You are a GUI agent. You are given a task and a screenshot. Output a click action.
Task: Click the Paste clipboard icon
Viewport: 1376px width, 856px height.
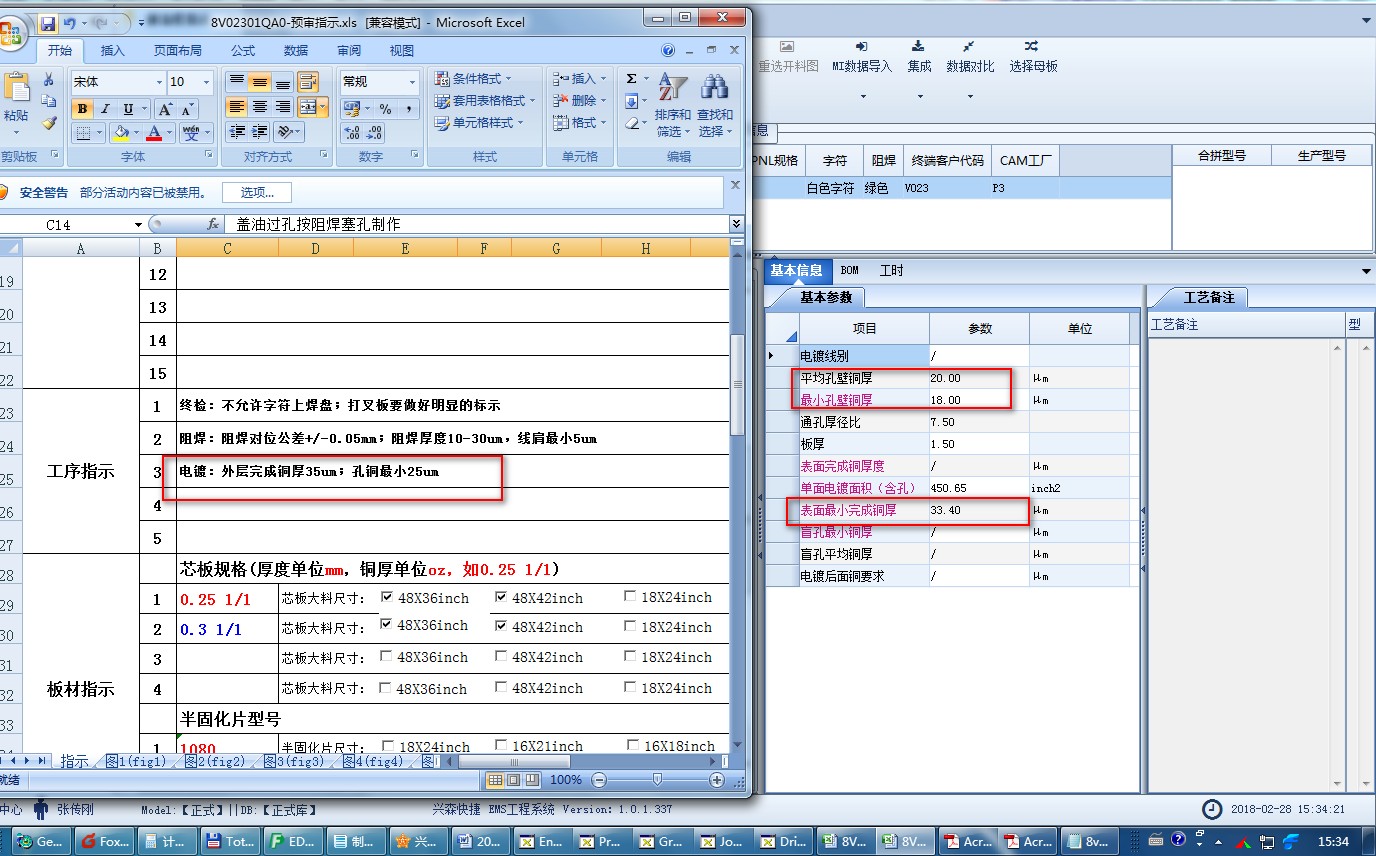(x=16, y=88)
